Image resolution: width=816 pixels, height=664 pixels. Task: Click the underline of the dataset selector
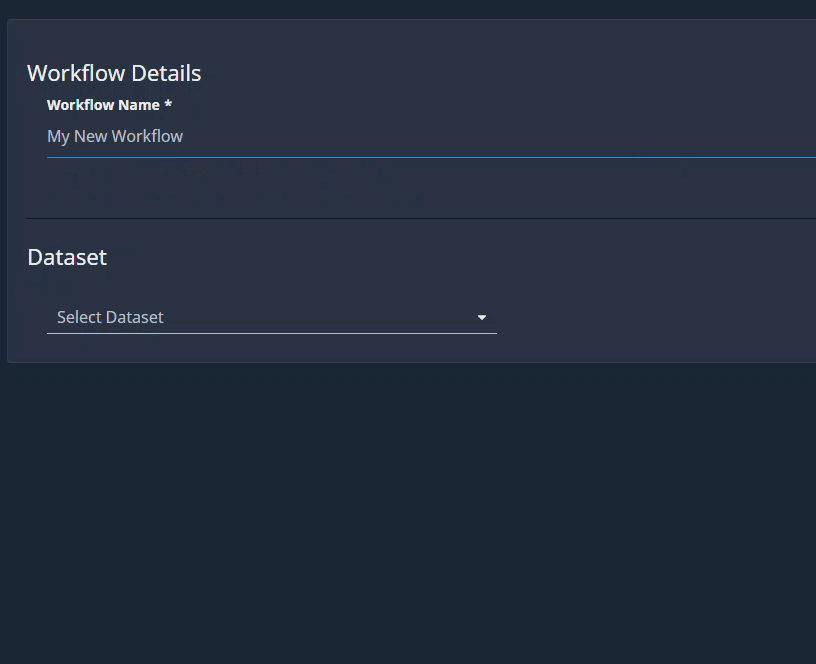(x=271, y=333)
